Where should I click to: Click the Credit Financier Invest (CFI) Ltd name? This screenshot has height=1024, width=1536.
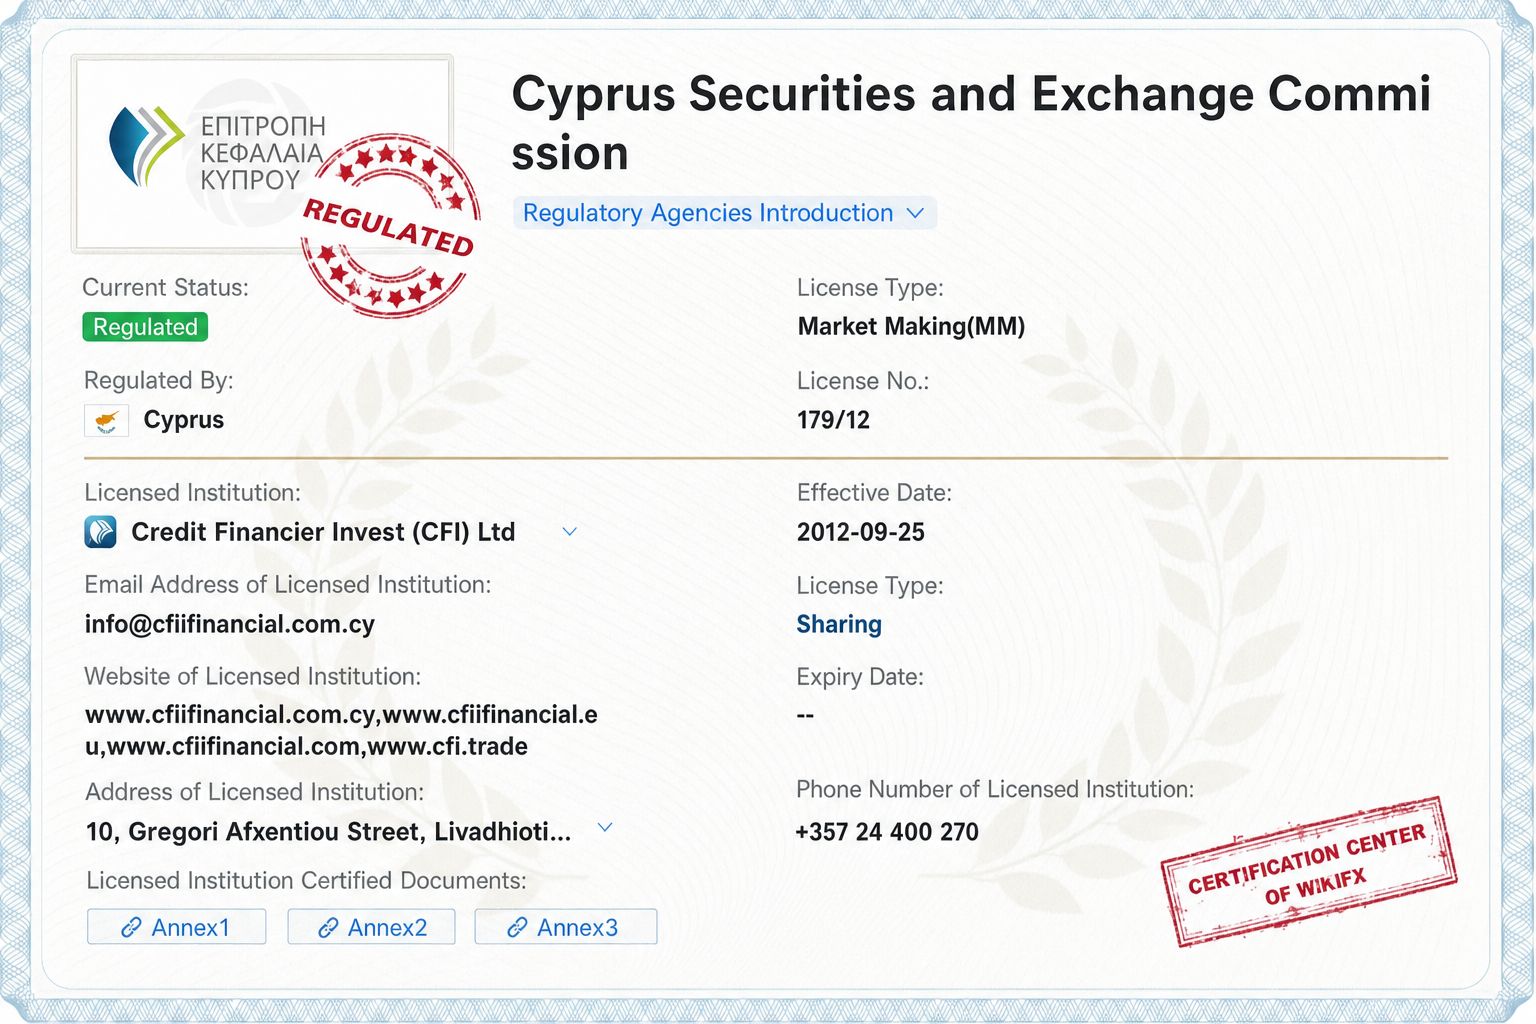(x=323, y=532)
